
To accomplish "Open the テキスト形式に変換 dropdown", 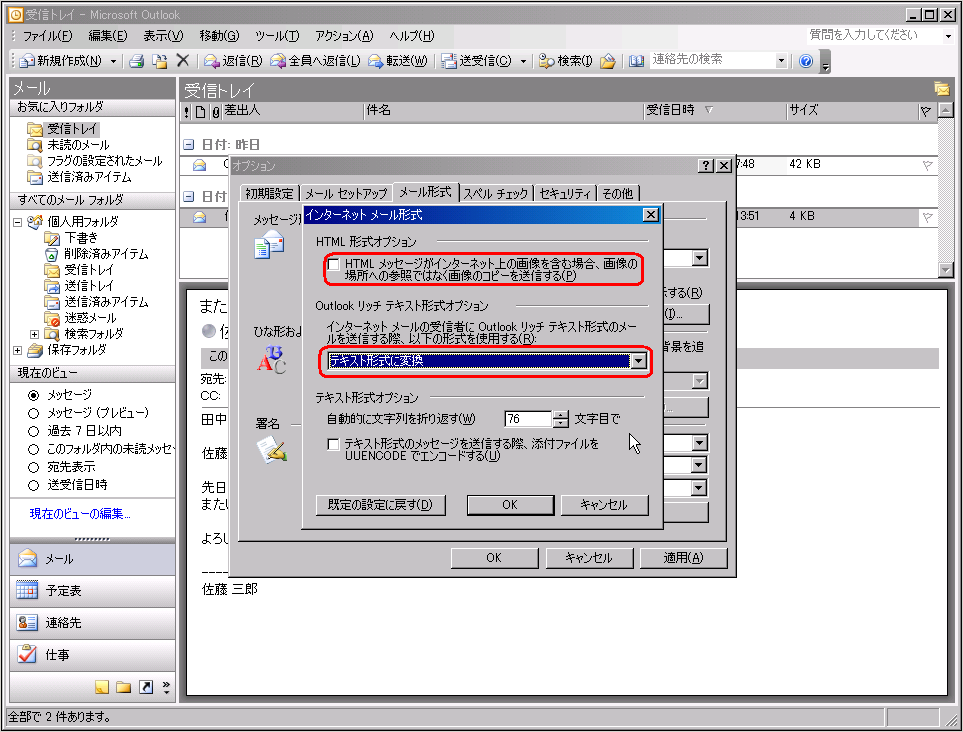I will pos(638,361).
